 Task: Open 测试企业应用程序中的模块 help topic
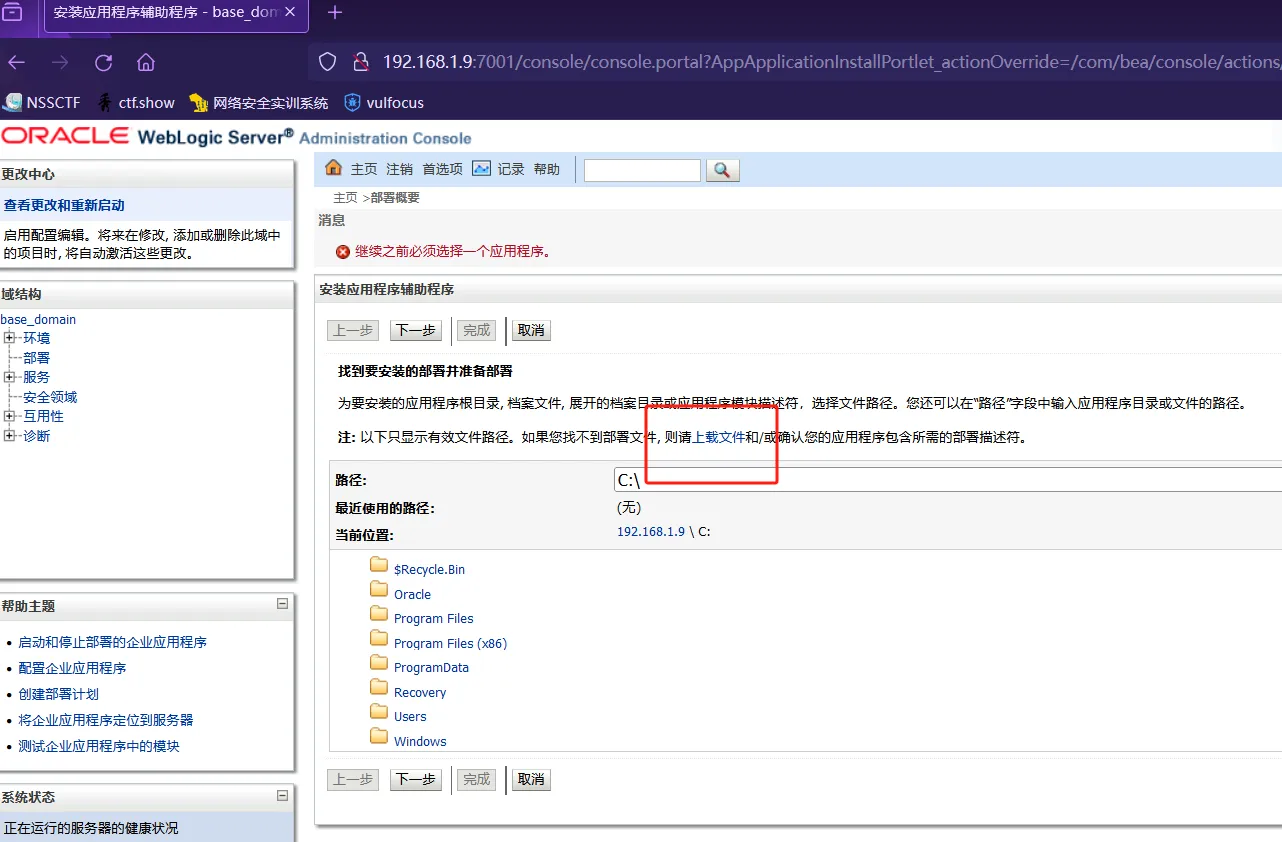99,746
